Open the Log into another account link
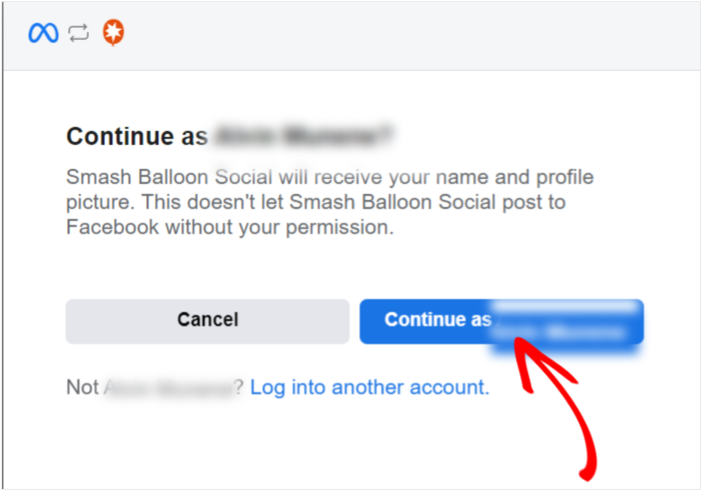This screenshot has height=490, width=701. tap(369, 387)
